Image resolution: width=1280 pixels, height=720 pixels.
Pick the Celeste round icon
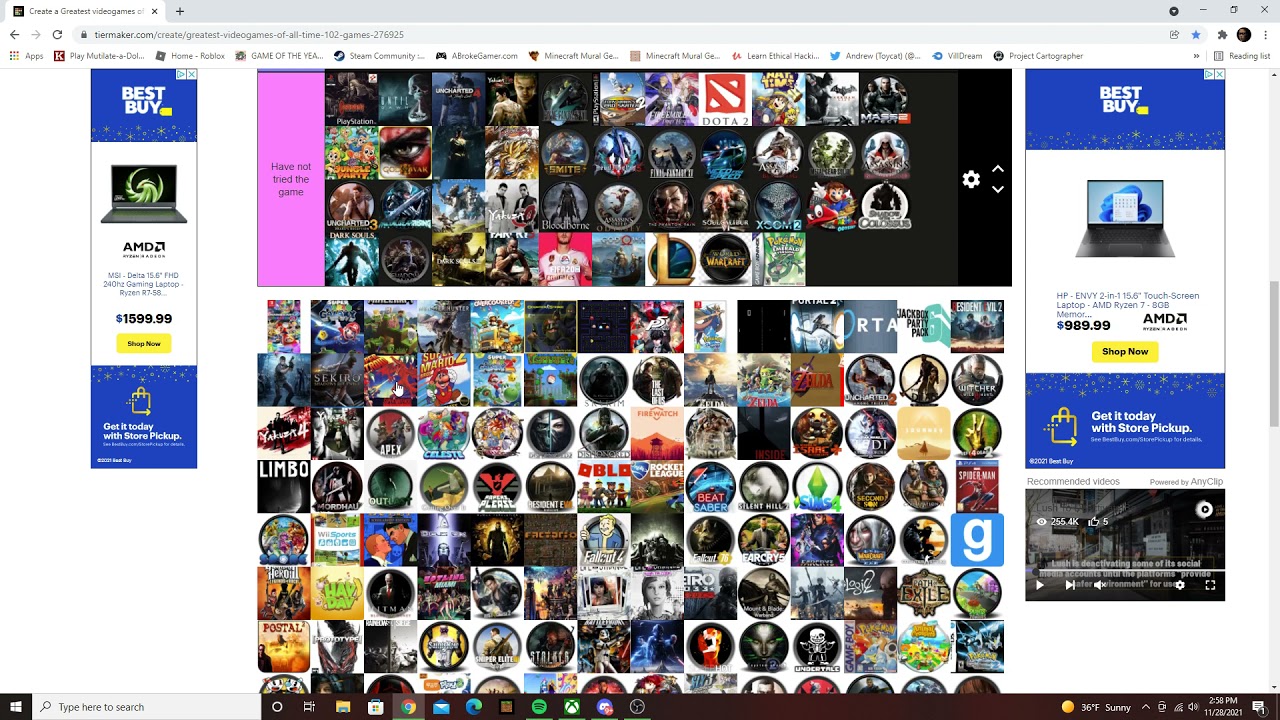click(x=444, y=434)
